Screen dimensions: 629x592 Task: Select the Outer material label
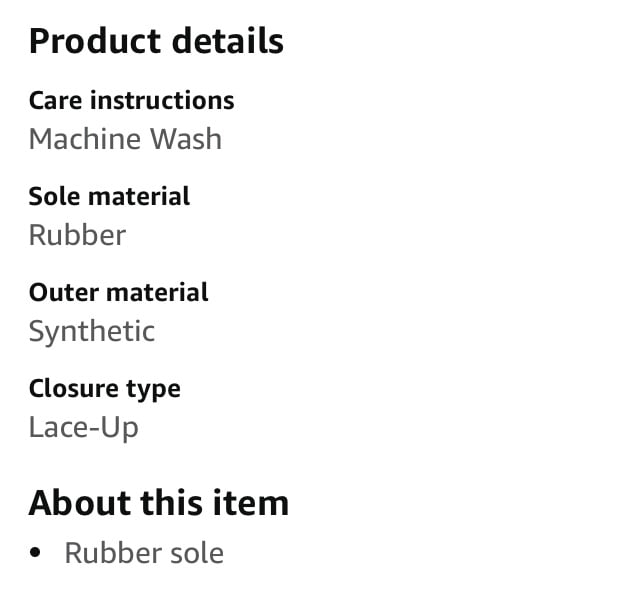click(x=118, y=292)
